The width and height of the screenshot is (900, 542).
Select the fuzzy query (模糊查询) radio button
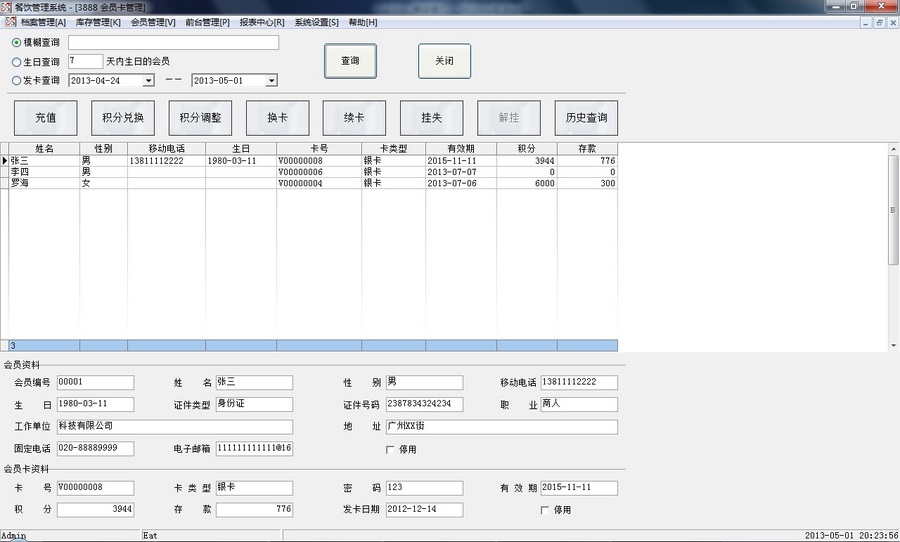[17, 42]
